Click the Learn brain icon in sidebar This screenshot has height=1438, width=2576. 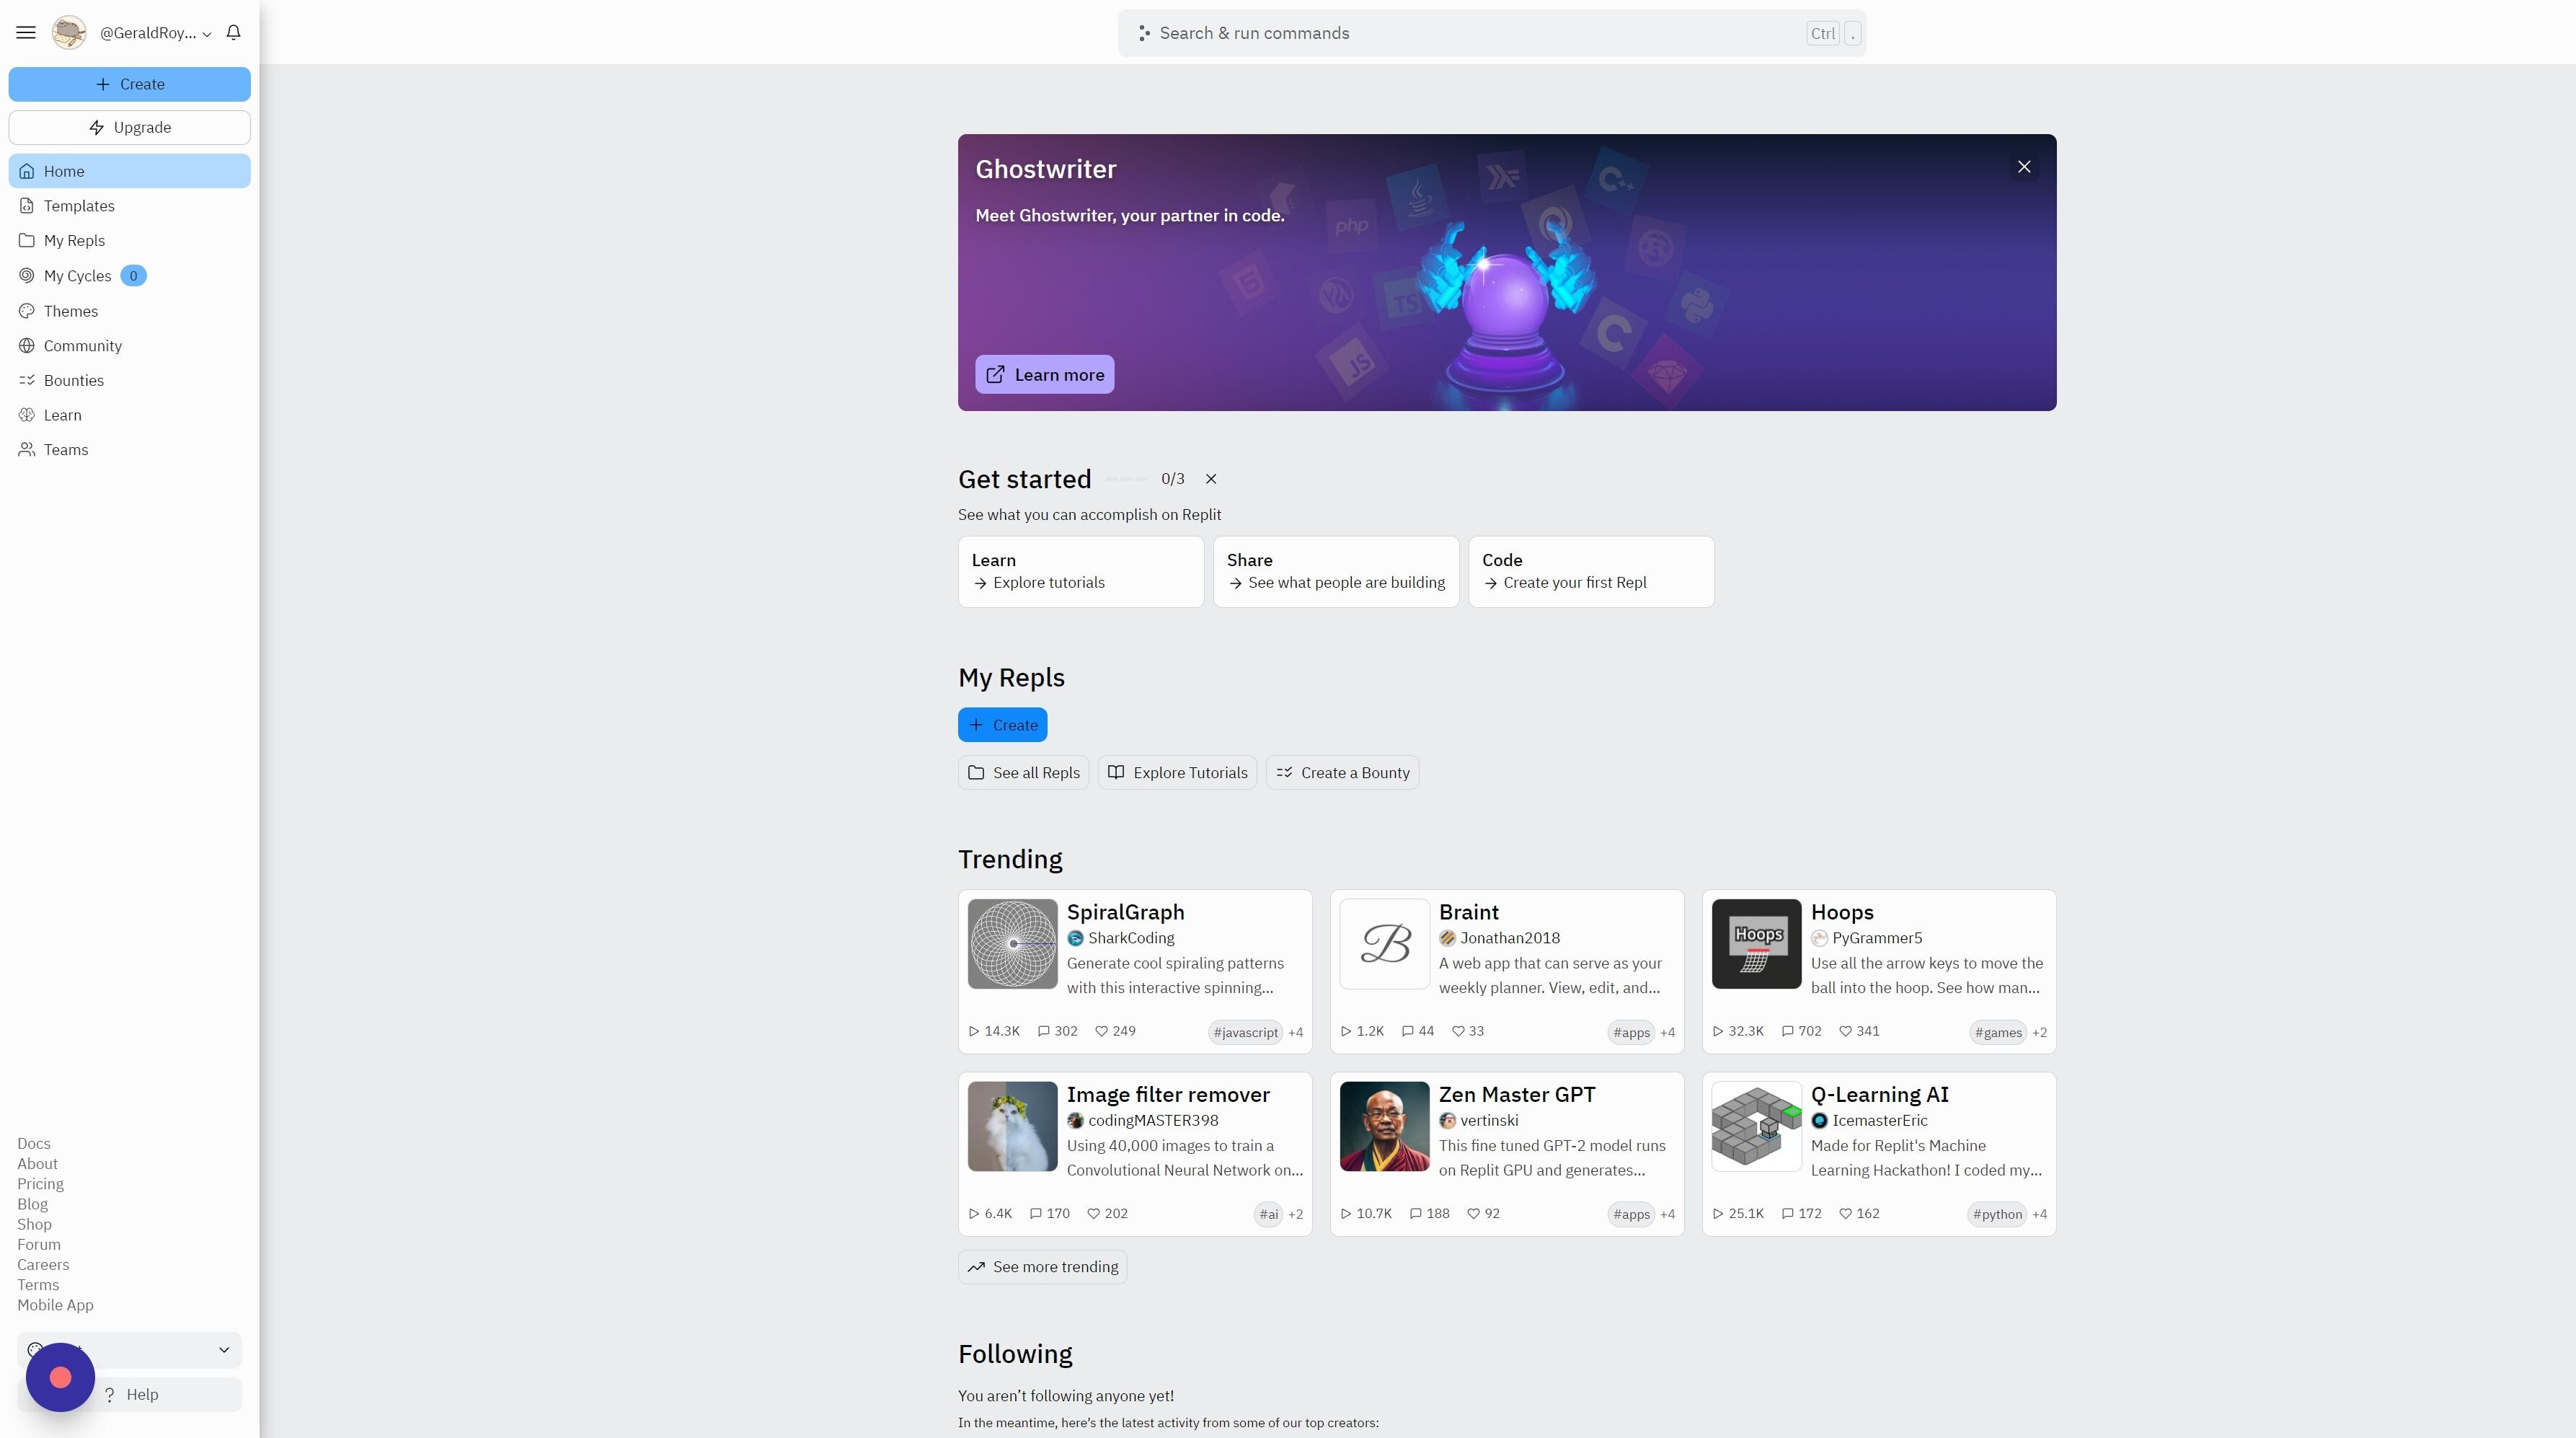click(27, 415)
